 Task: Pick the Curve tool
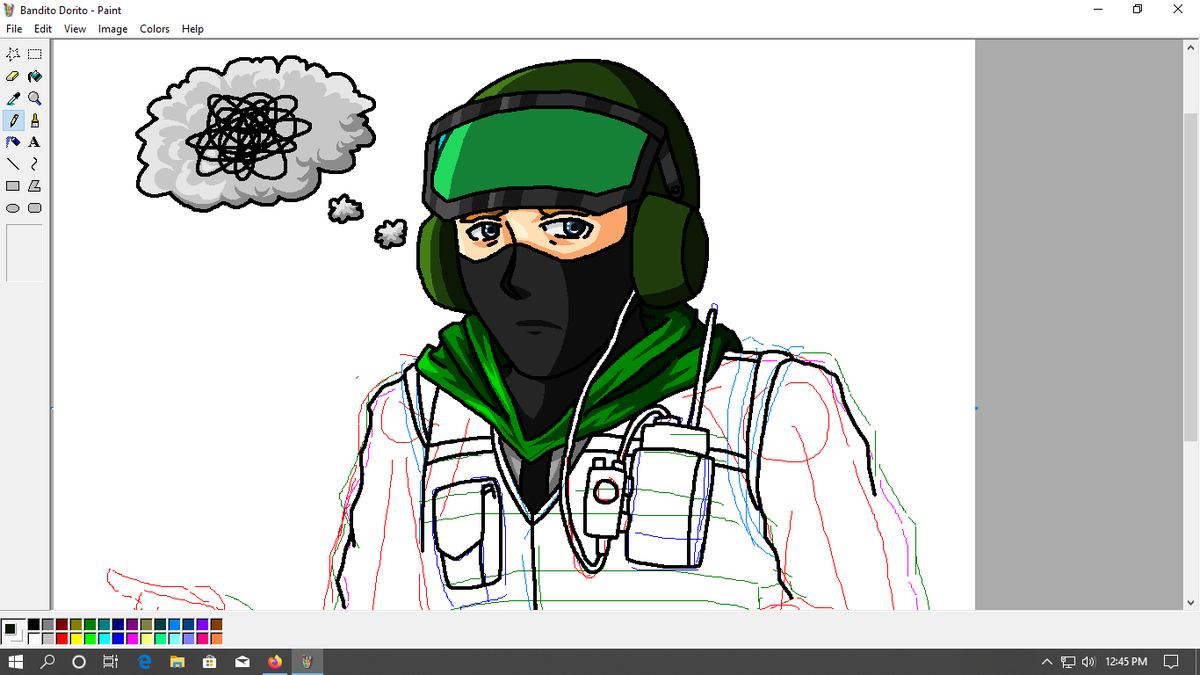35,164
